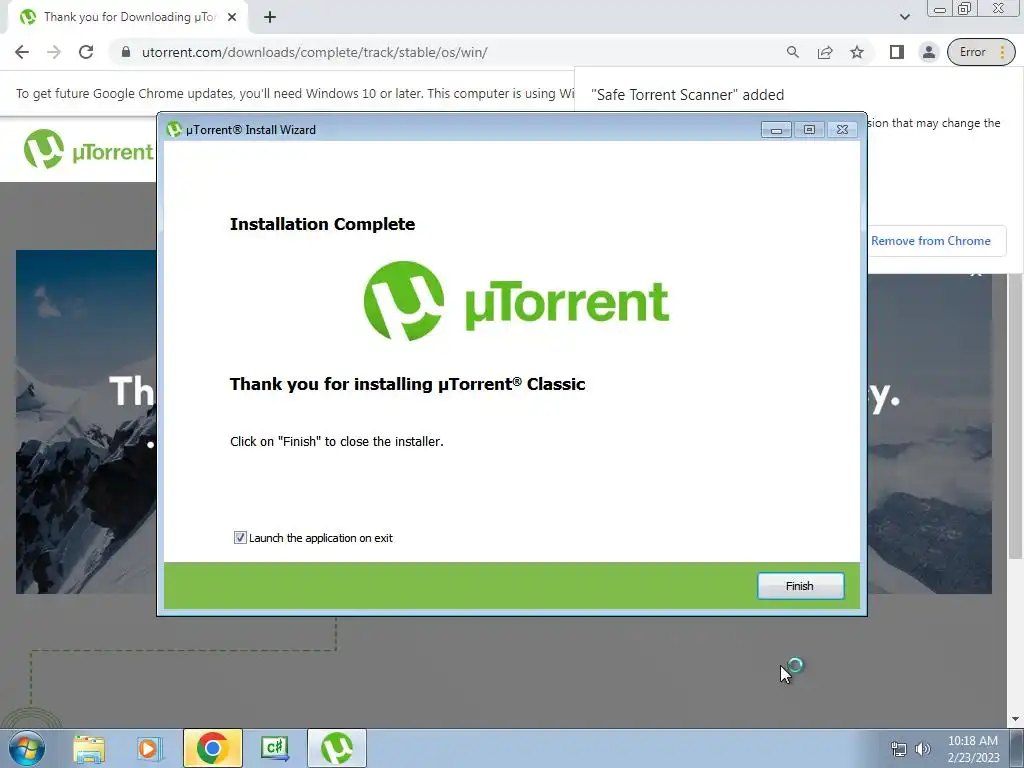1024x768 pixels.
Task: Go back in Chrome
Action: click(22, 52)
